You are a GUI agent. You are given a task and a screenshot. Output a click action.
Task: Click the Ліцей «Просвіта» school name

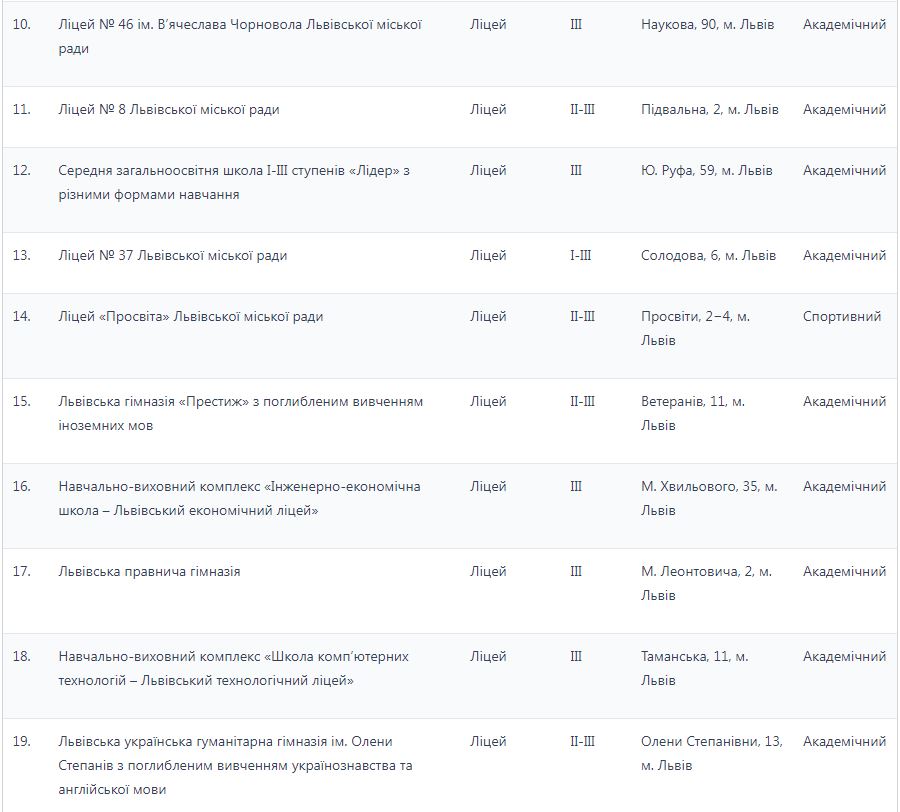click(x=191, y=317)
